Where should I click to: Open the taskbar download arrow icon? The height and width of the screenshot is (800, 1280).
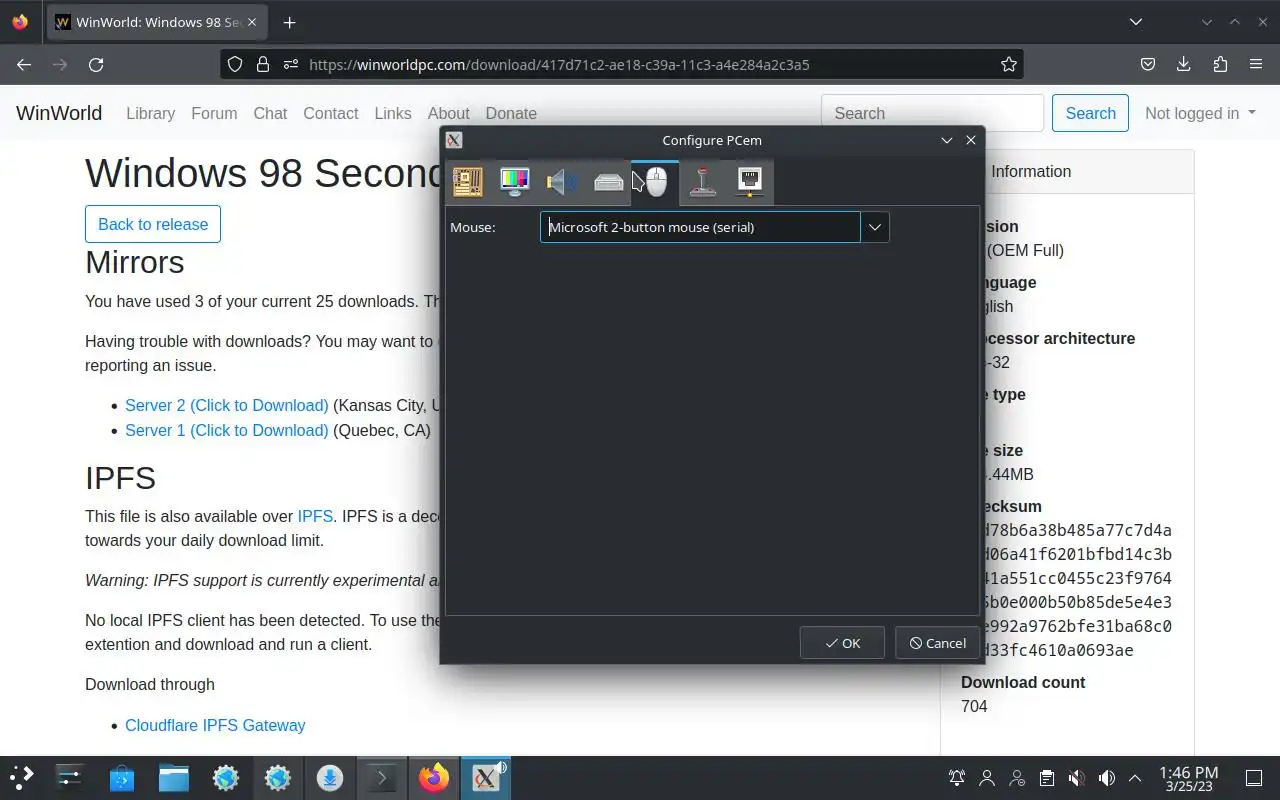pyautogui.click(x=330, y=778)
